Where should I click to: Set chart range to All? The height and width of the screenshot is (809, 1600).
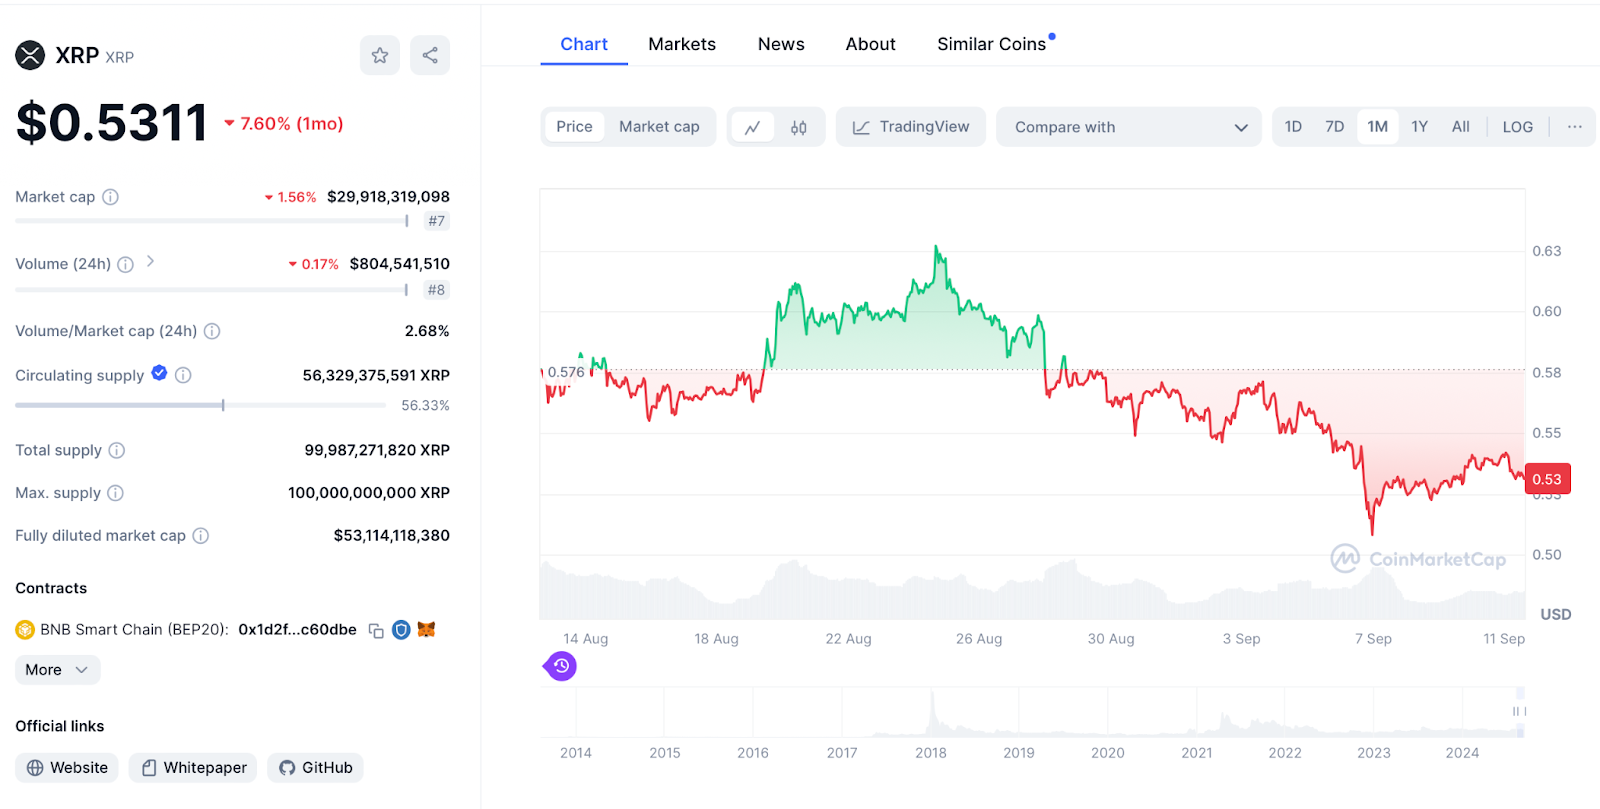[1460, 127]
